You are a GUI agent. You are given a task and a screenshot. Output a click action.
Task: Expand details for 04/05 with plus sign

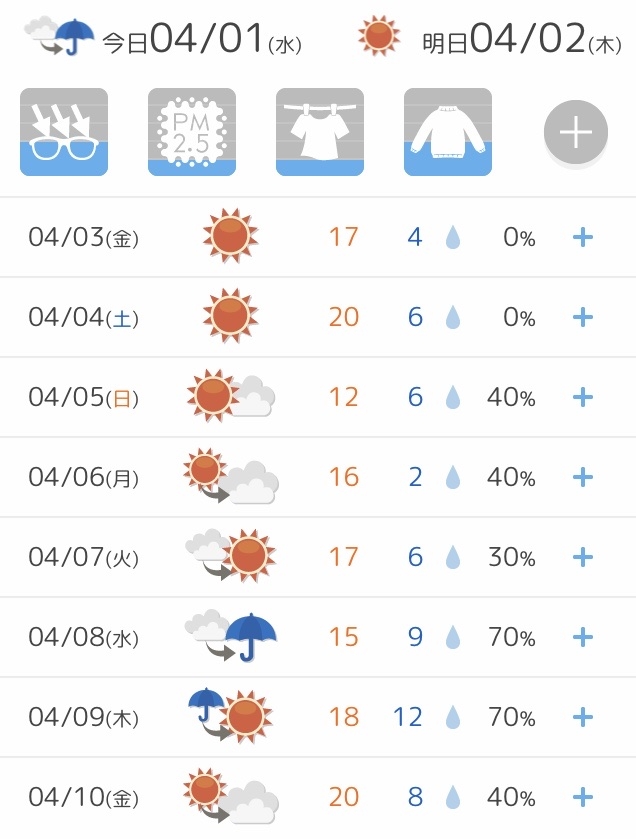[583, 397]
